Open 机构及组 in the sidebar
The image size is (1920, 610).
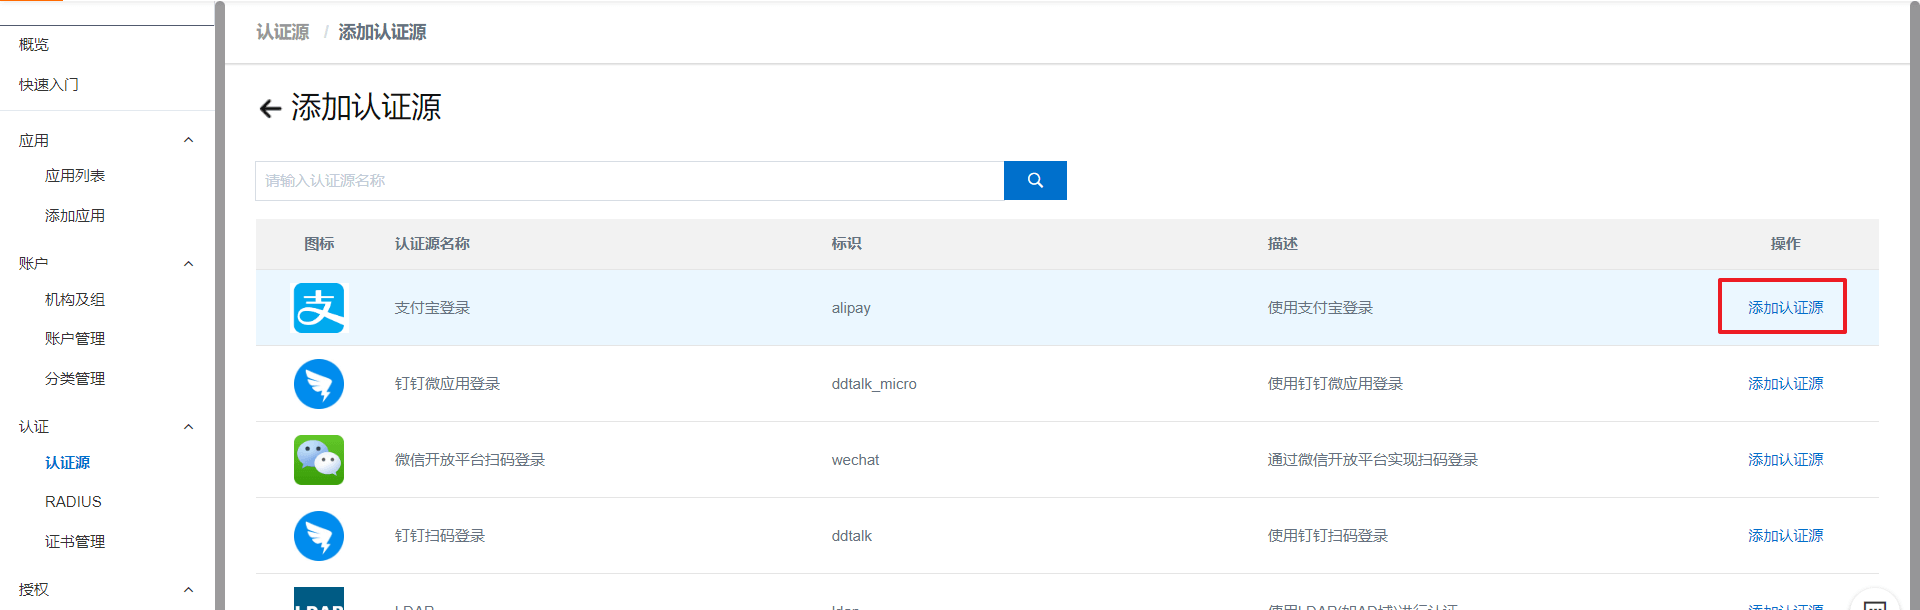point(75,300)
